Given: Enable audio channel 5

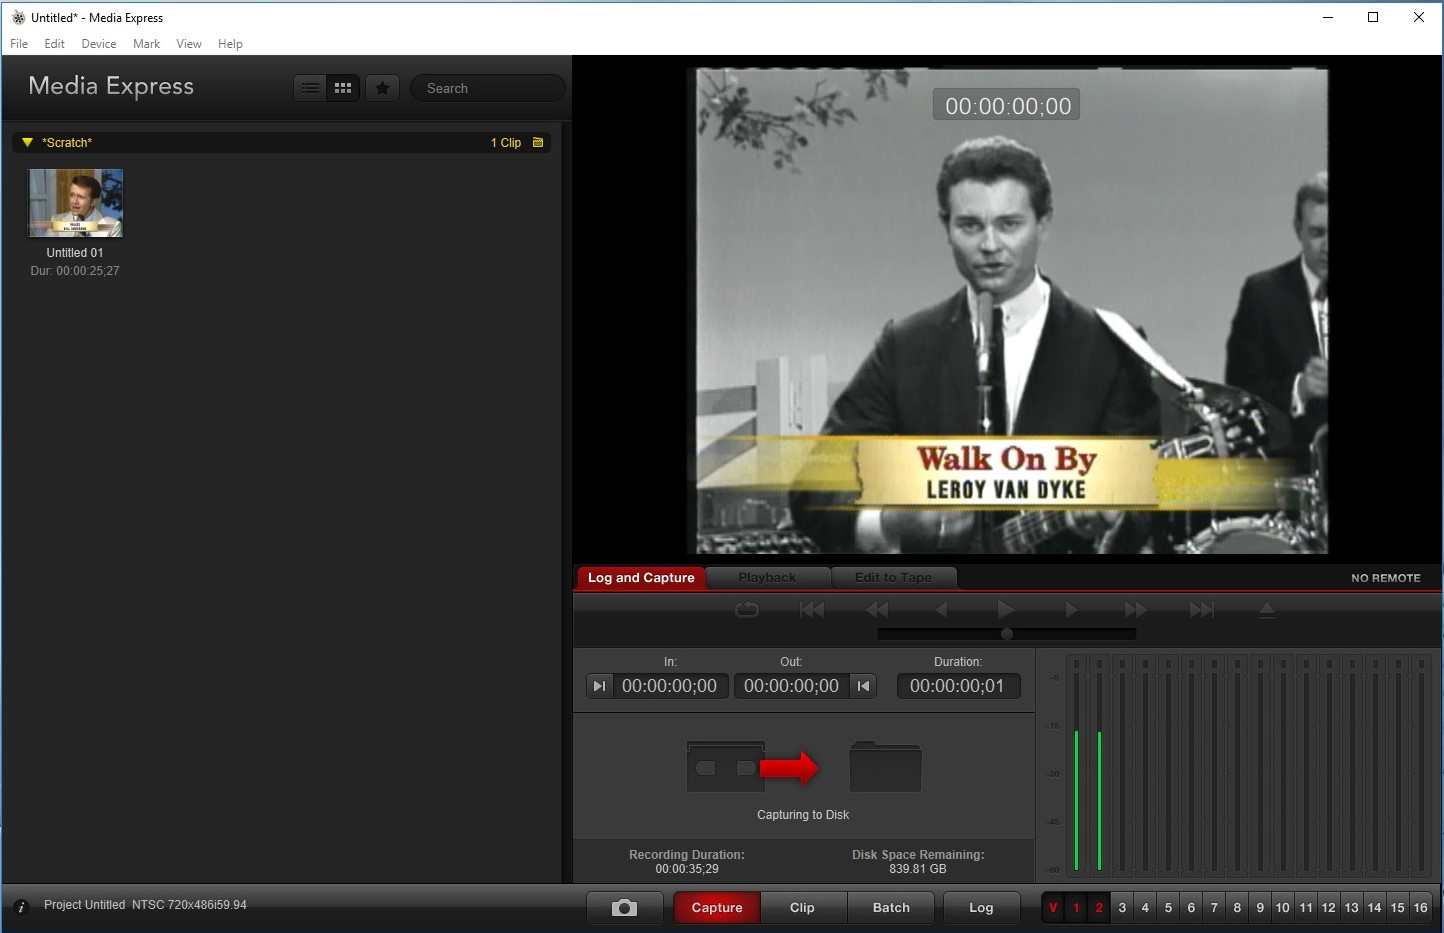Looking at the screenshot, I should coord(1168,908).
